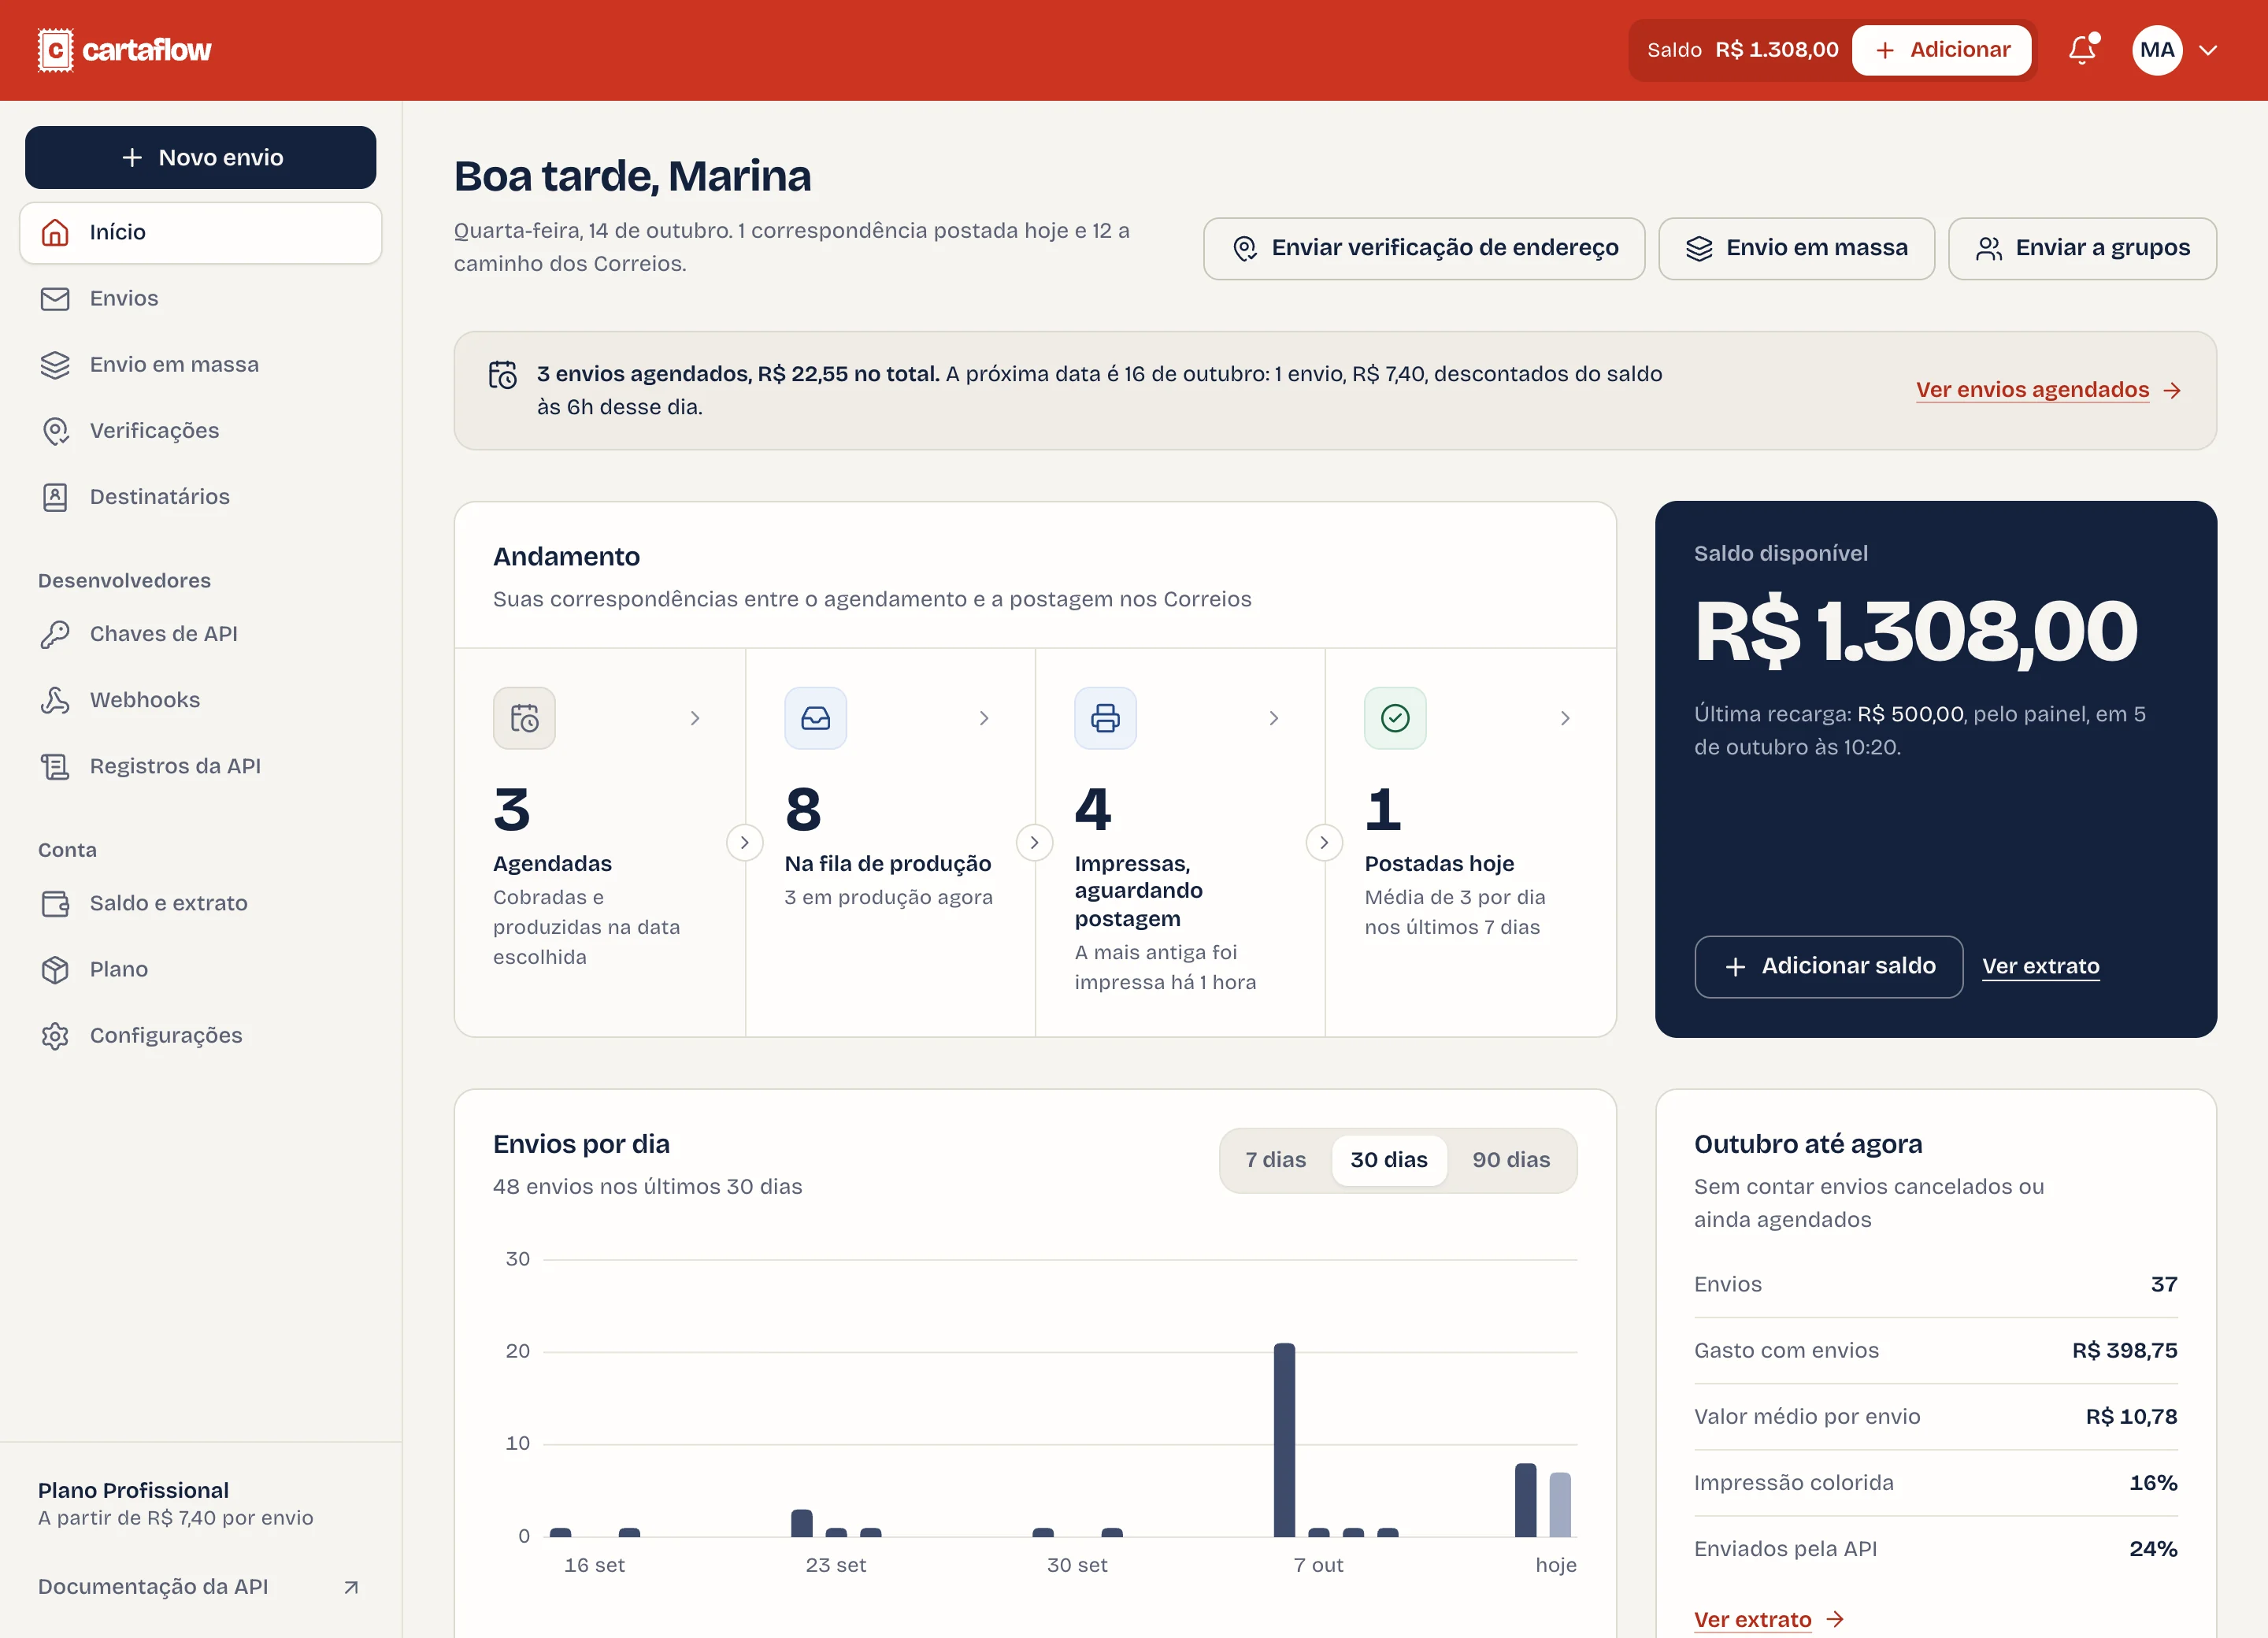Expand the Impressas, aguardando postagem chevron

point(1274,718)
